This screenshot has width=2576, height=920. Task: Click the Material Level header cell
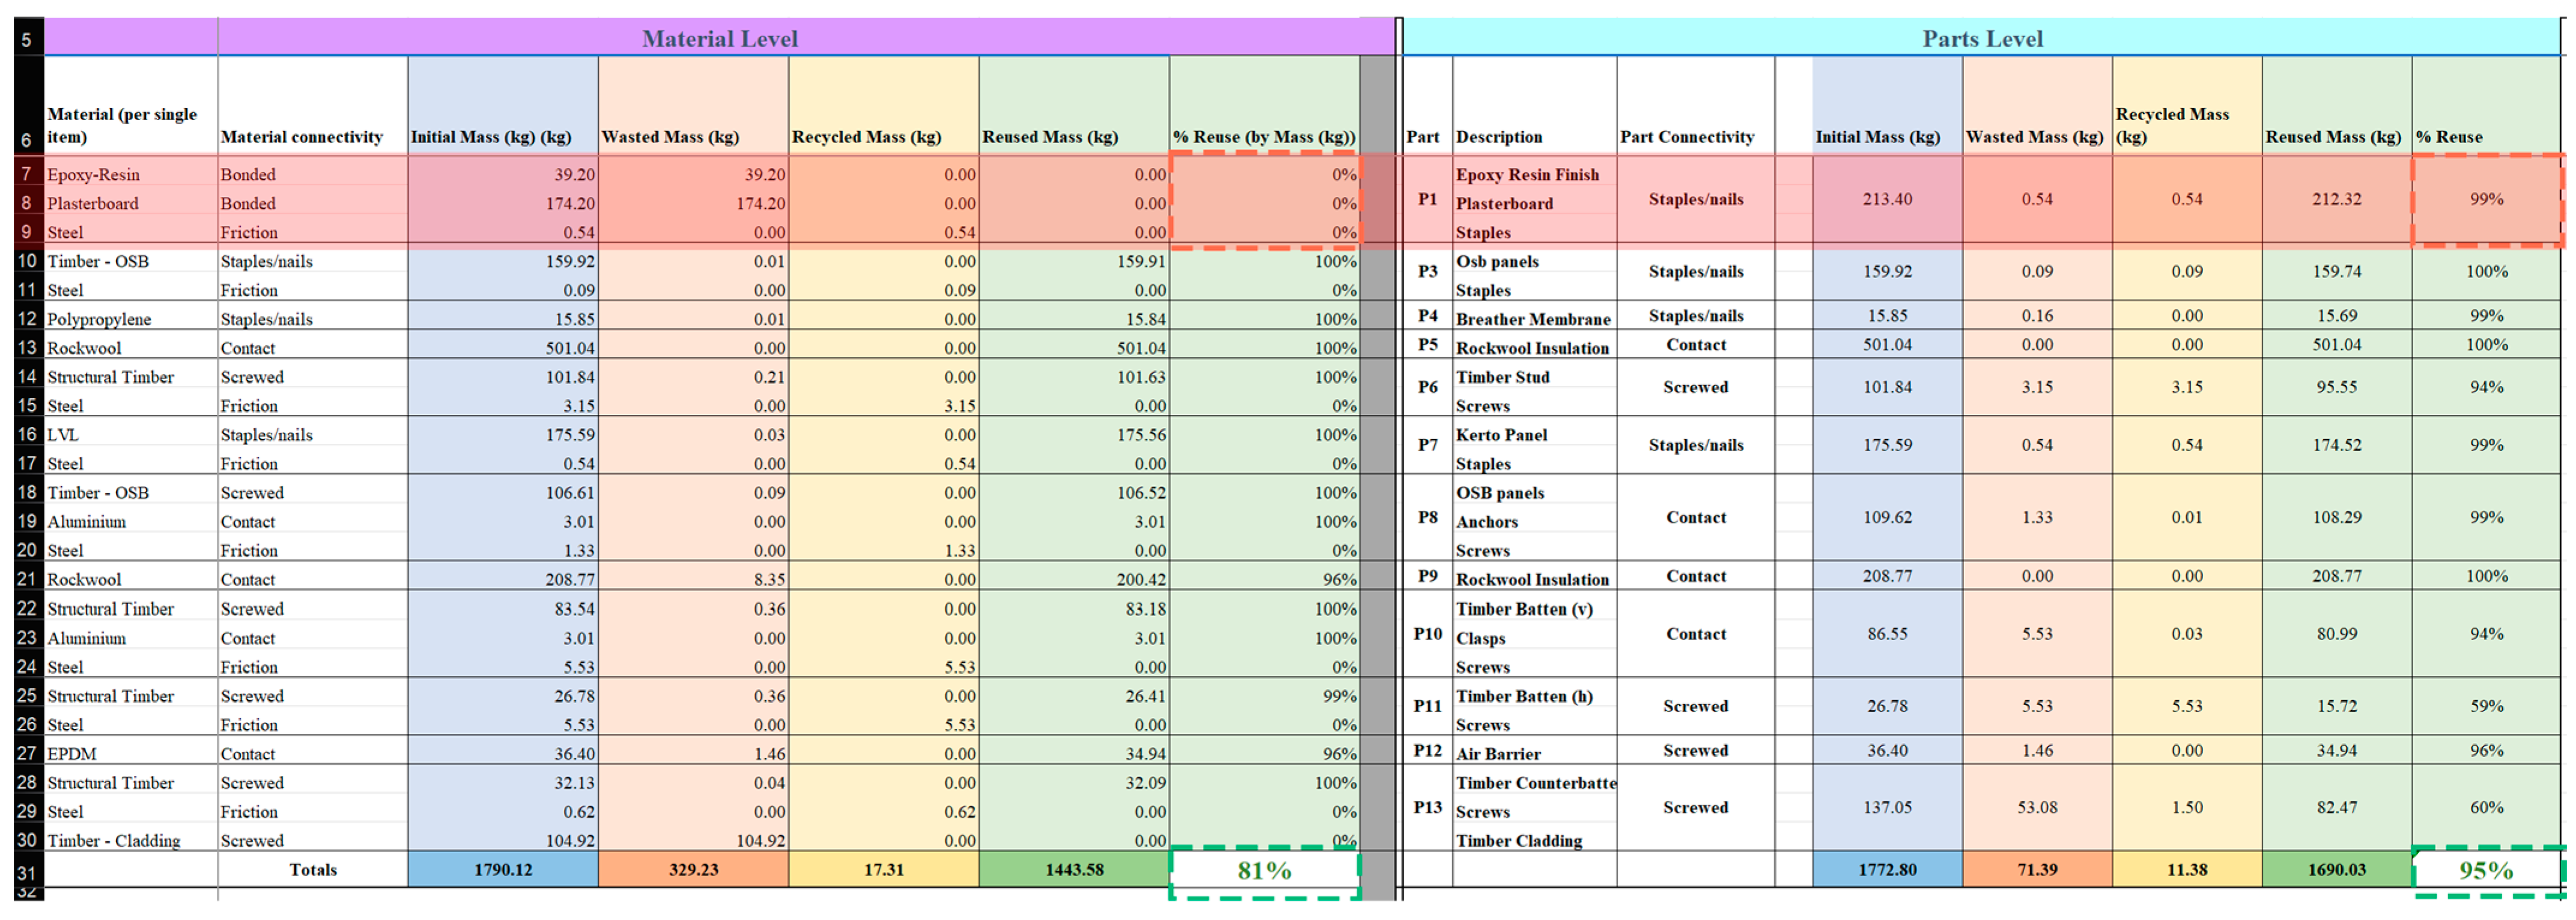(x=719, y=39)
